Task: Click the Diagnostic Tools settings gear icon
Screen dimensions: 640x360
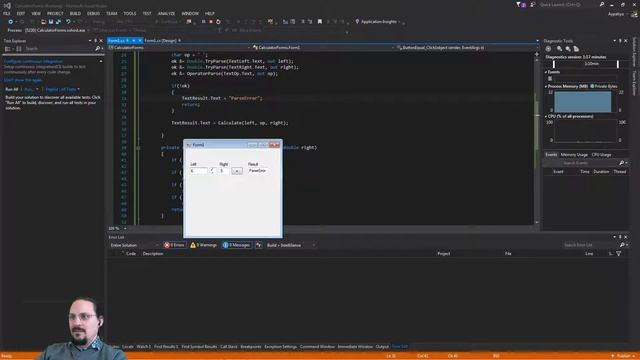Action: tap(548, 49)
